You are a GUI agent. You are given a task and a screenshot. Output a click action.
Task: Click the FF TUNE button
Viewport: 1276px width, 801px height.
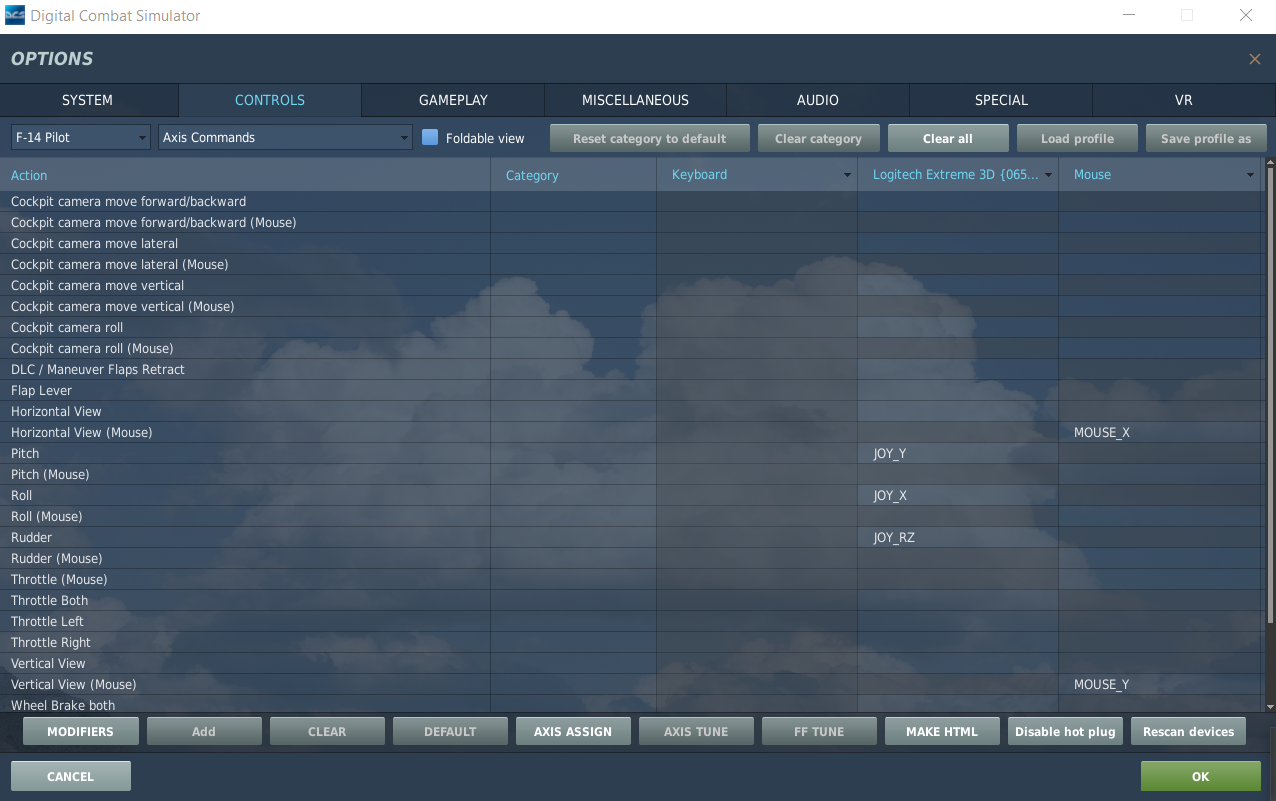pyautogui.click(x=819, y=731)
